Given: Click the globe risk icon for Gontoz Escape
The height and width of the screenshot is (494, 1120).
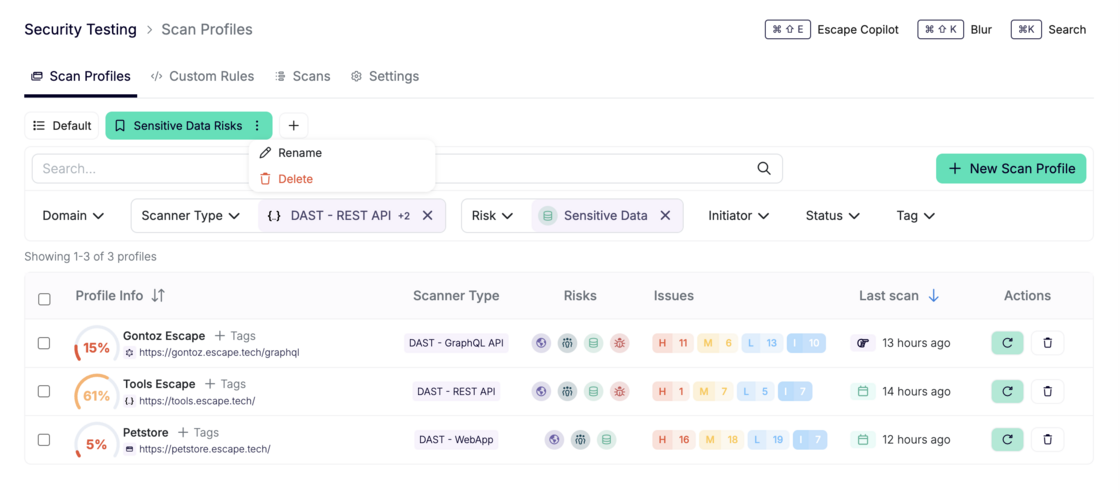Looking at the screenshot, I should pos(541,343).
